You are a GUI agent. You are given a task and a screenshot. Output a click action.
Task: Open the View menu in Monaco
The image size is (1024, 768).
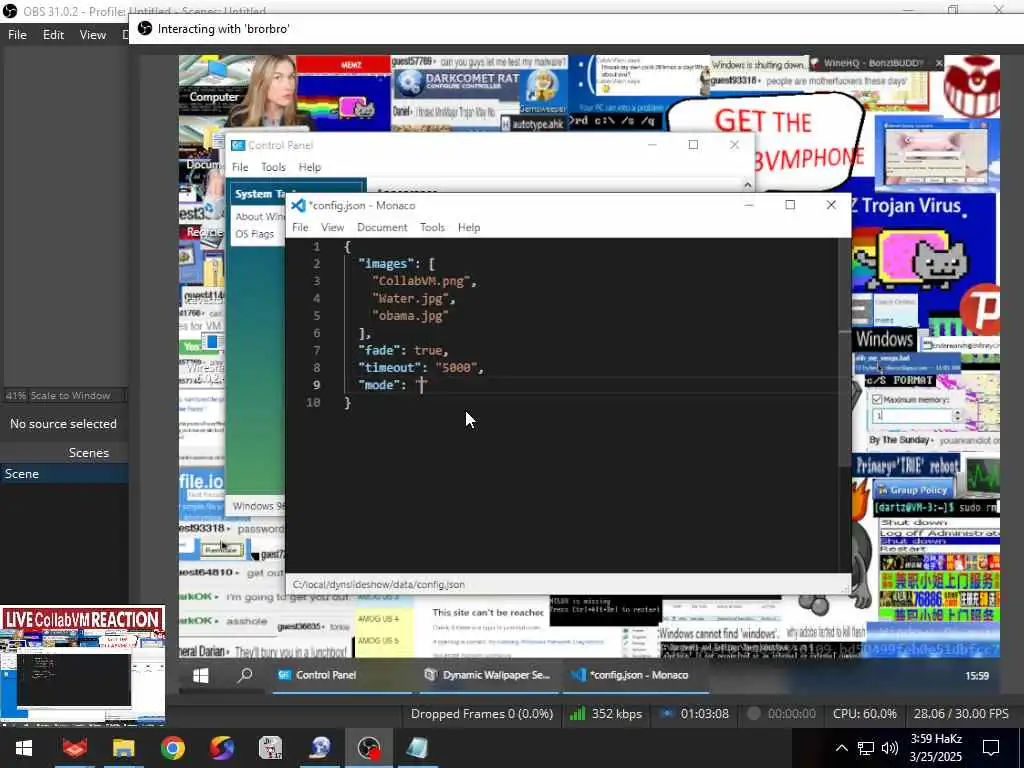coord(332,227)
